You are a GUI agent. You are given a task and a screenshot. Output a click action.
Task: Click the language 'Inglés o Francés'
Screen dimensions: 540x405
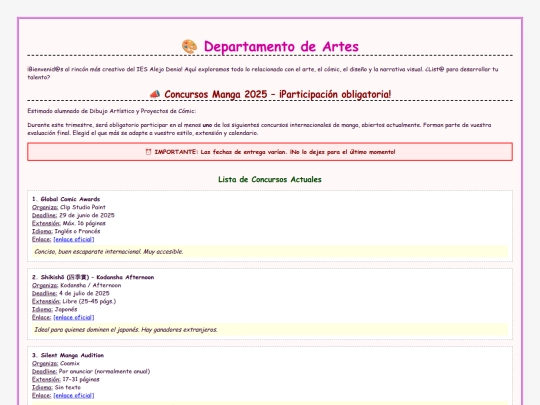[x=77, y=231]
